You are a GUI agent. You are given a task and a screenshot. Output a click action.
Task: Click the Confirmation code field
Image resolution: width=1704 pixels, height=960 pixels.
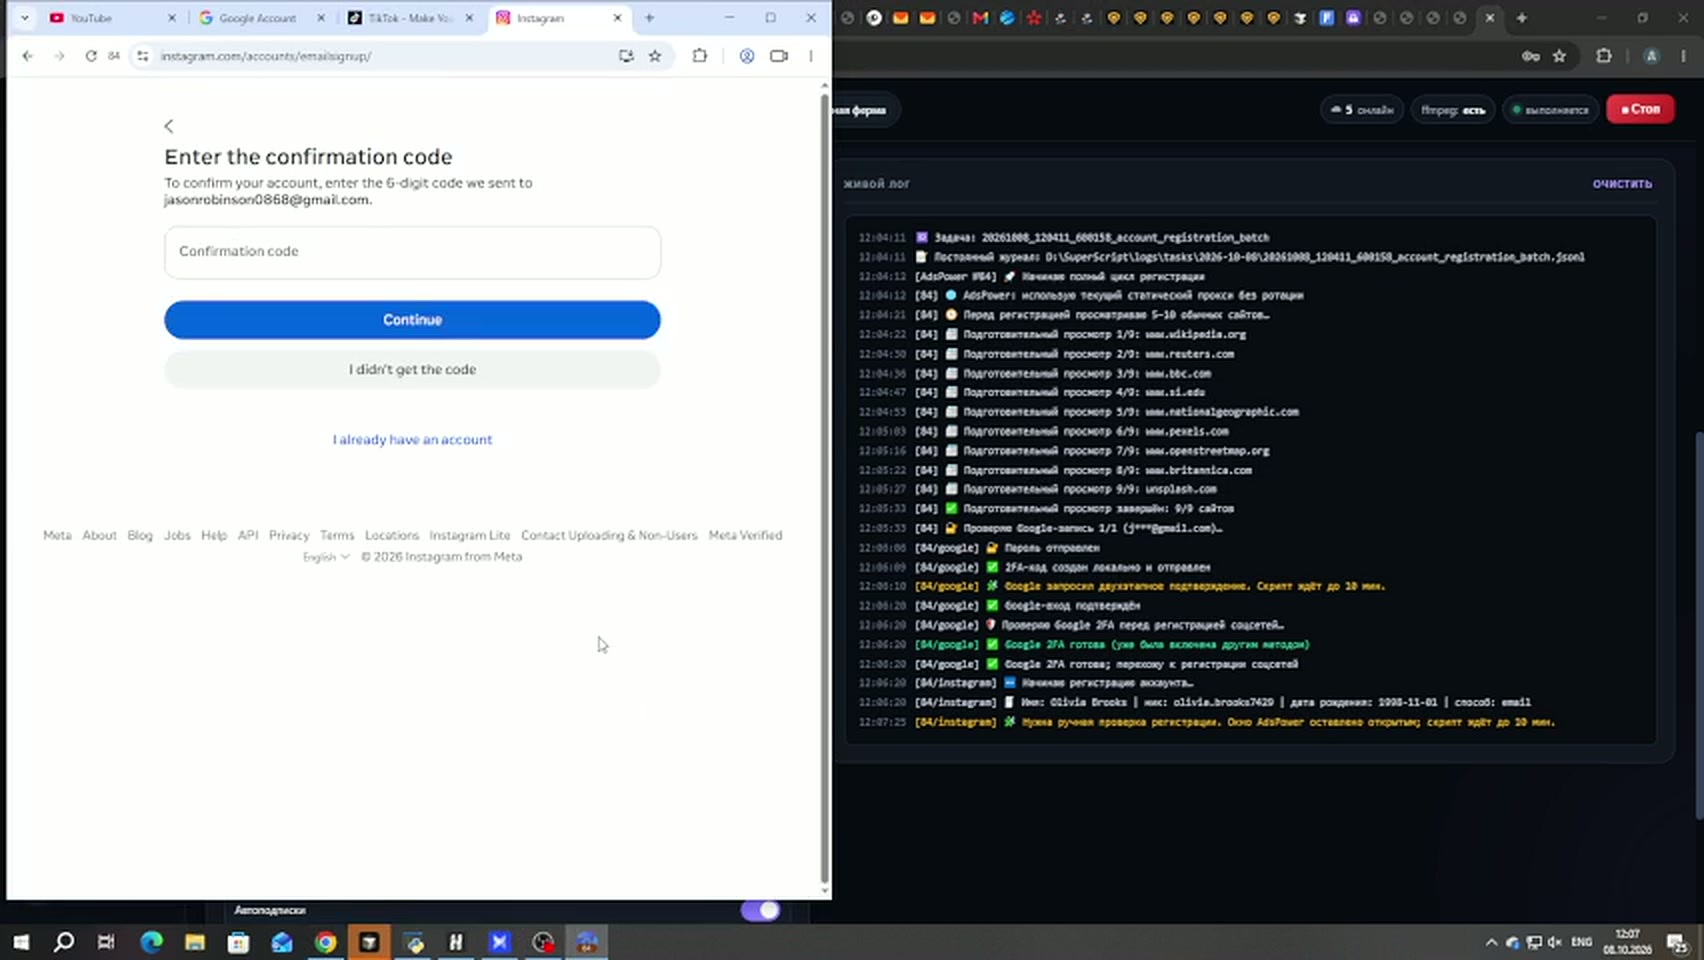pyautogui.click(x=412, y=252)
